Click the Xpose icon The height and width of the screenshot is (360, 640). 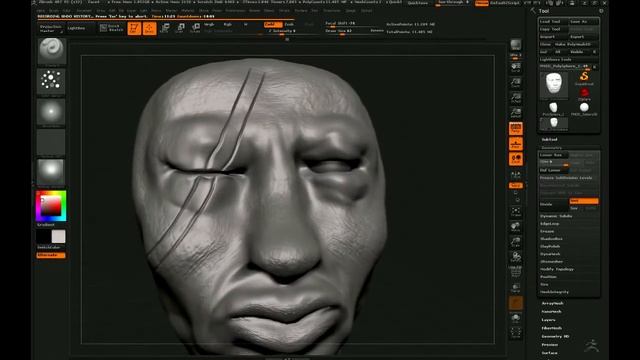coord(516,333)
